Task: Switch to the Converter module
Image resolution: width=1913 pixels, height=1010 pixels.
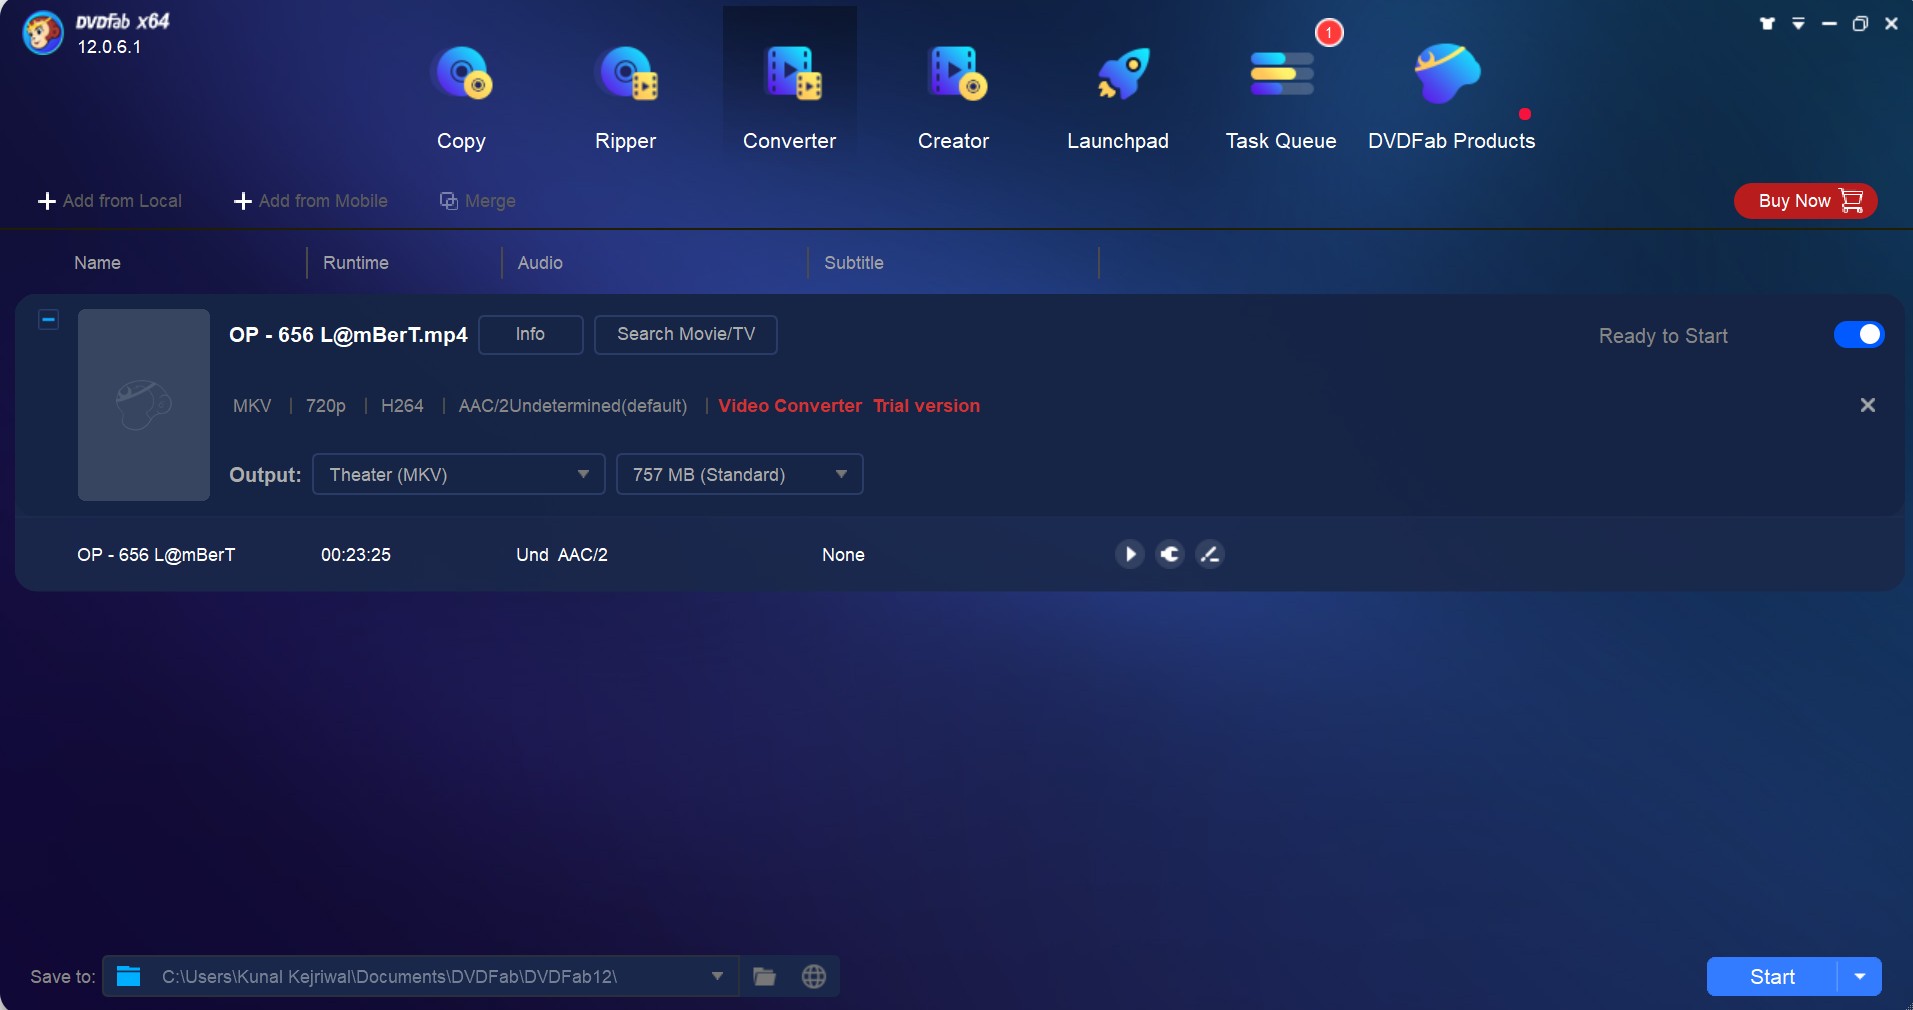Action: pos(790,95)
